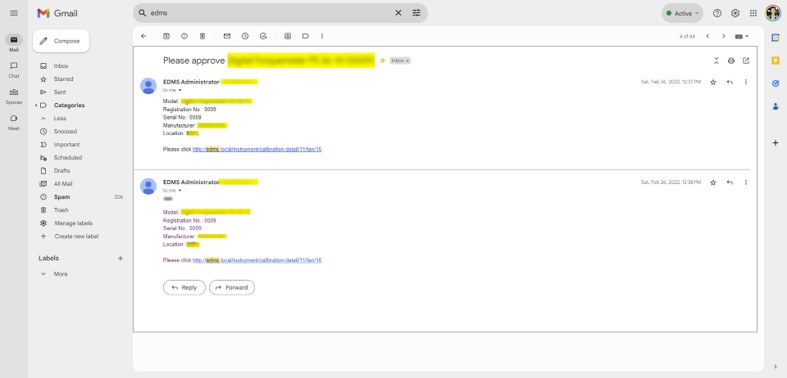Switch to the Chat tab
787x378 pixels.
coord(14,69)
